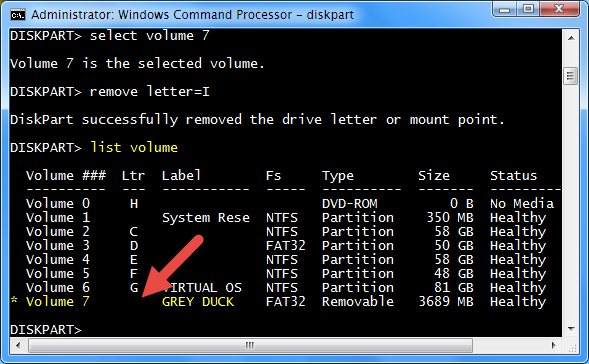Close the diskpart command window
Viewport: 589px width, 364px height.
(x=559, y=9)
